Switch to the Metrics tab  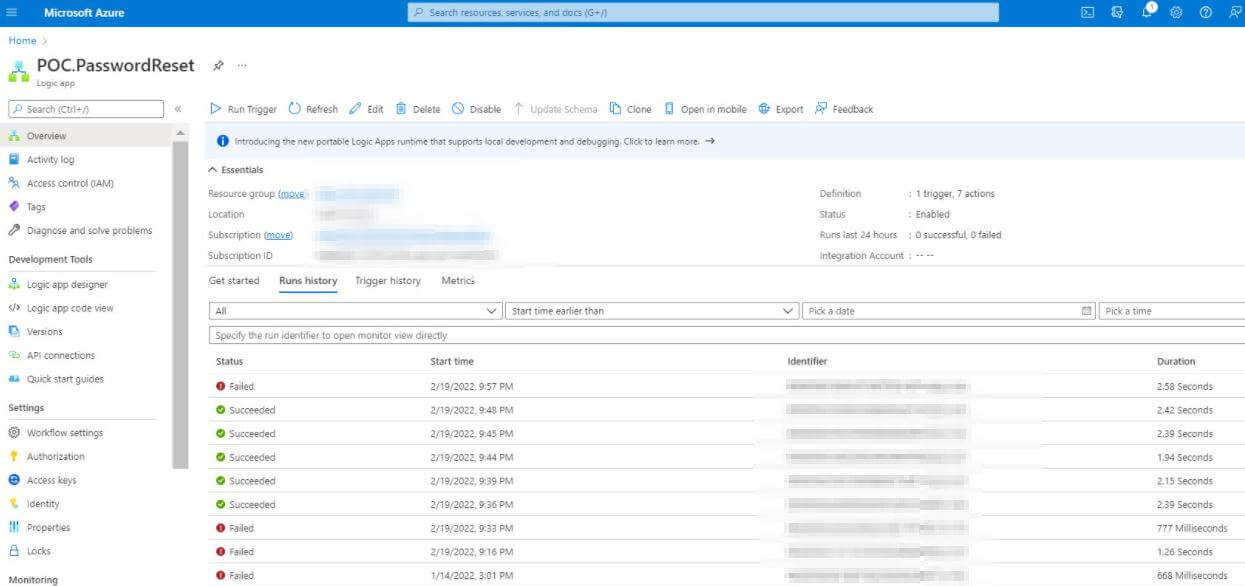click(458, 281)
